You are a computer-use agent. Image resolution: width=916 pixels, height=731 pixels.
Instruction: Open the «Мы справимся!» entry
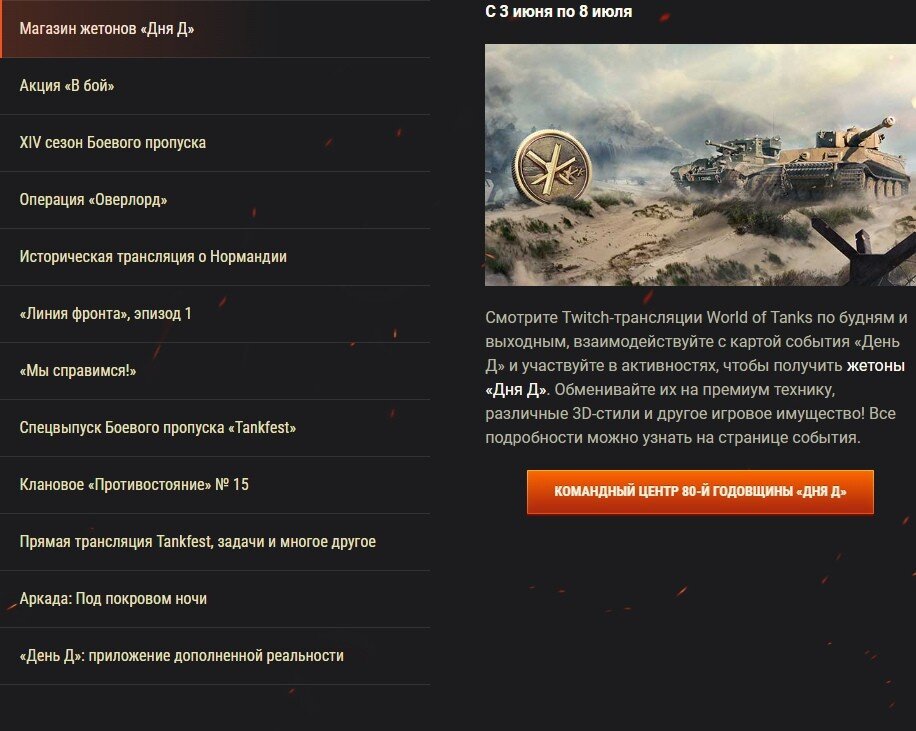(x=215, y=371)
